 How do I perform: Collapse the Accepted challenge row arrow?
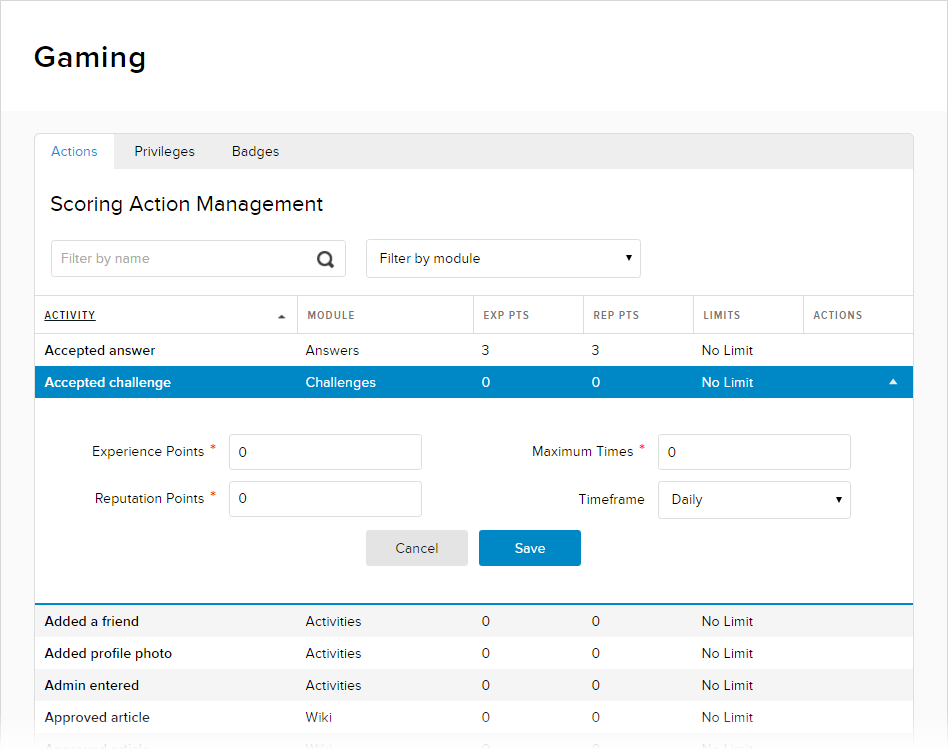point(893,382)
